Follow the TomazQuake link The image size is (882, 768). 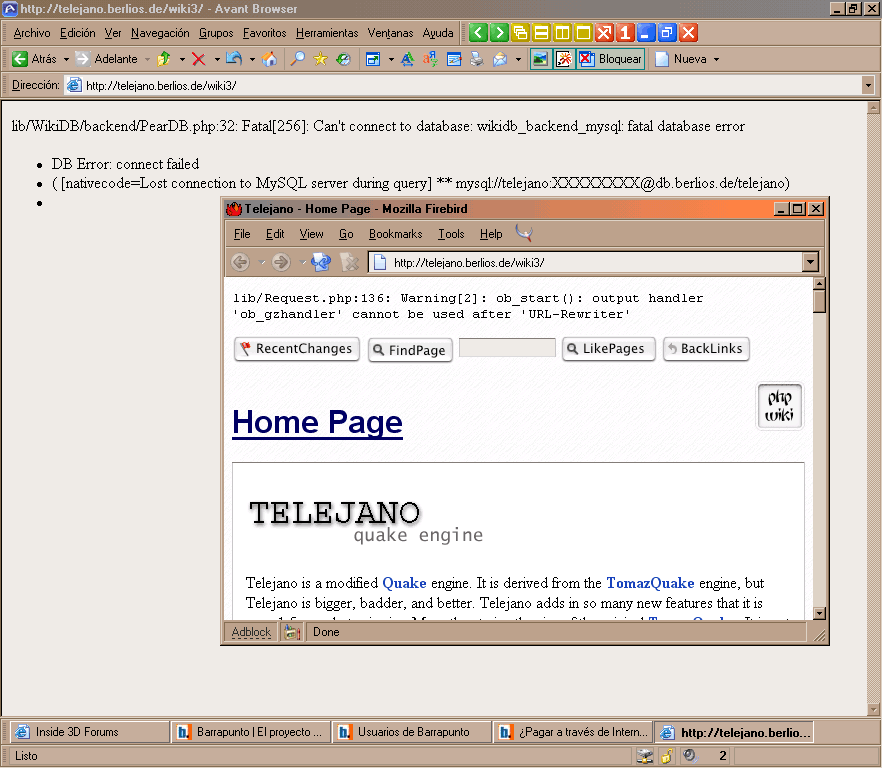[x=650, y=583]
